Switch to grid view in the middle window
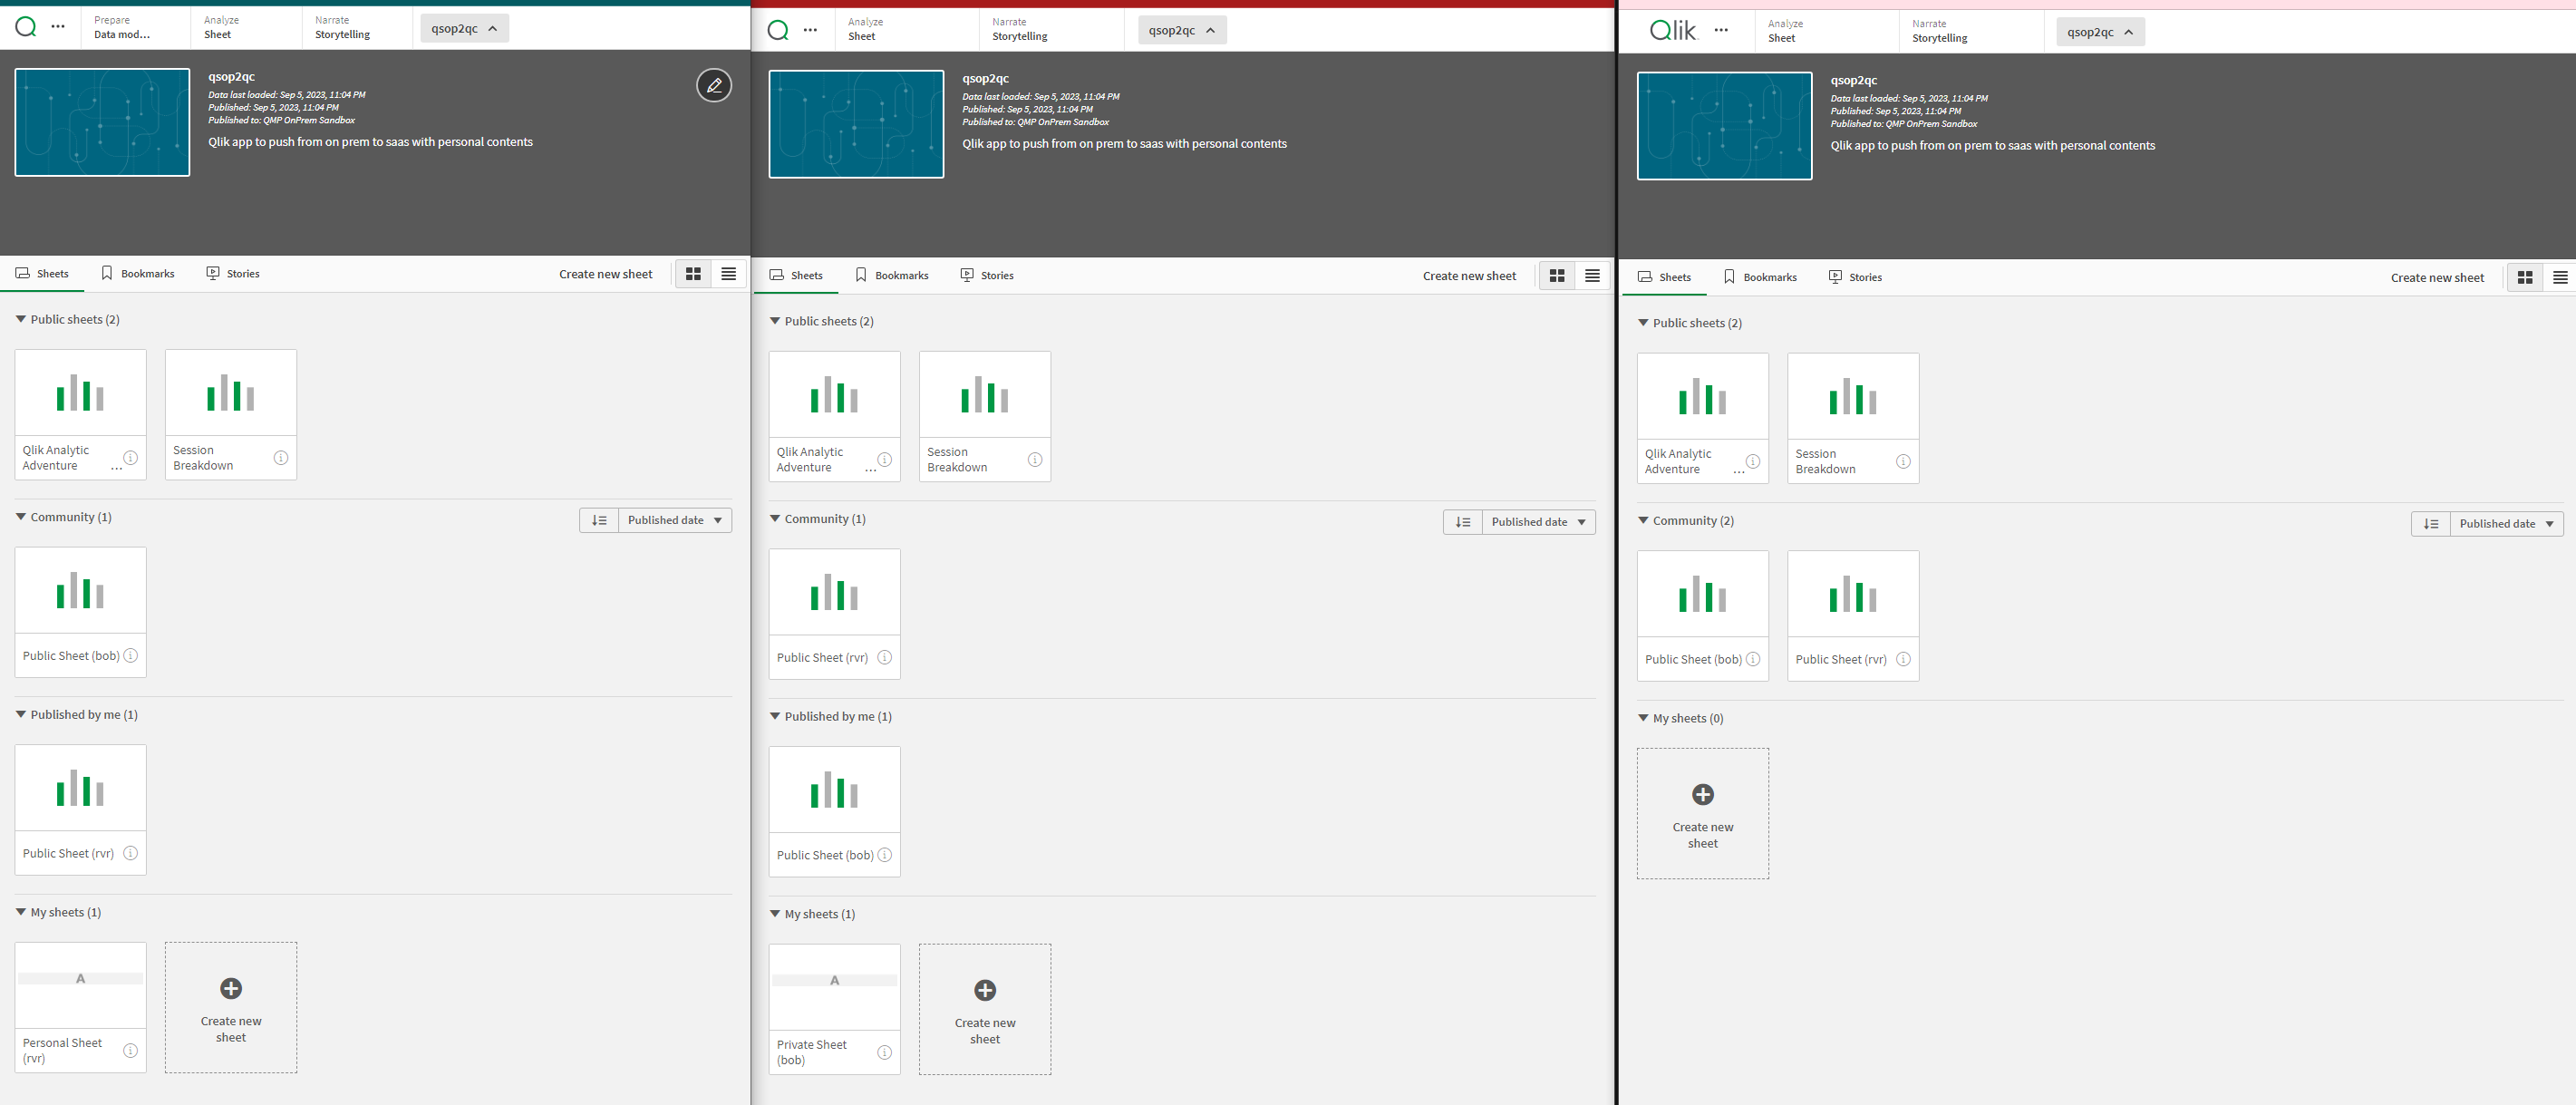Image resolution: width=2576 pixels, height=1105 pixels. 1557,276
